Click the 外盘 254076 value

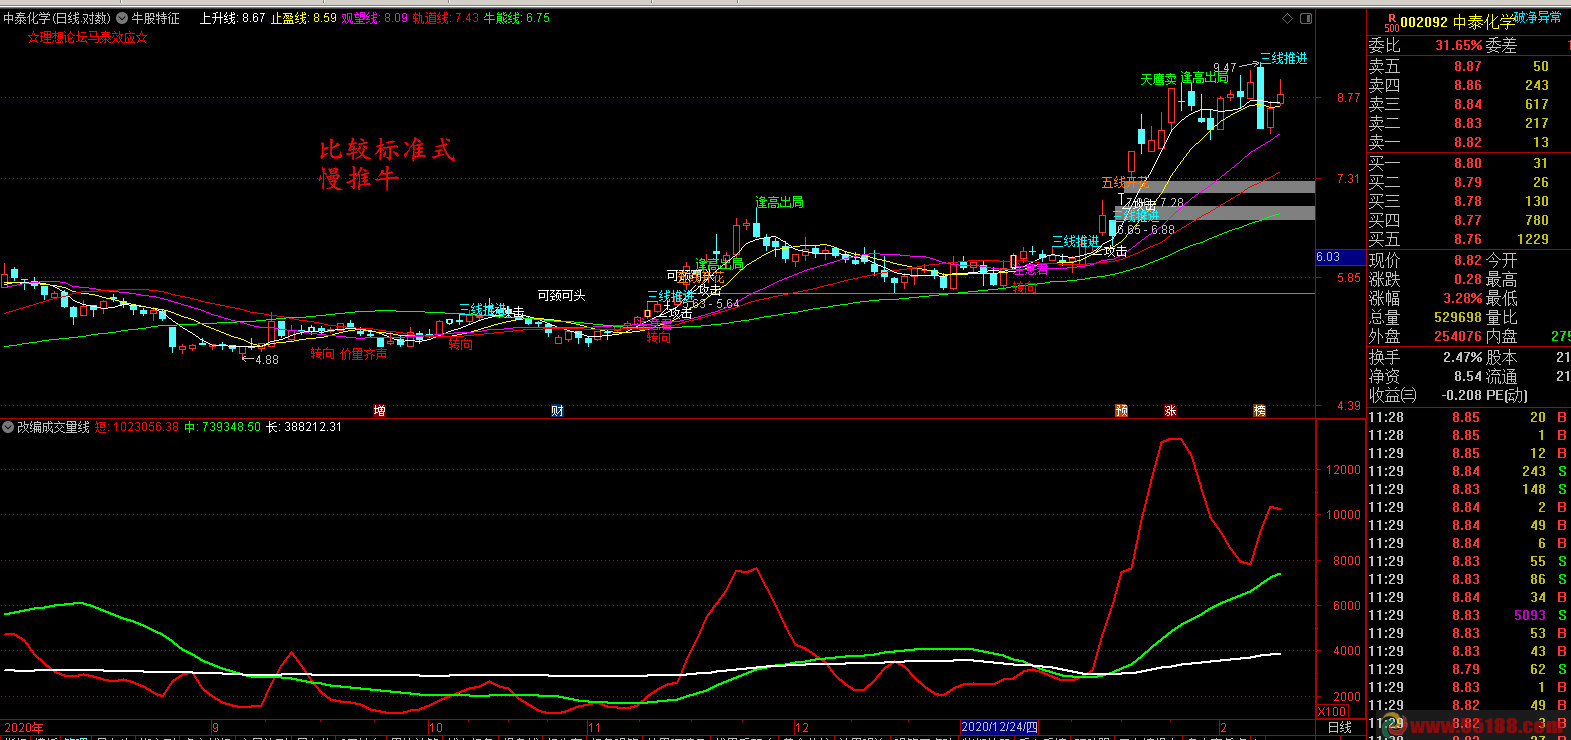(x=1458, y=336)
